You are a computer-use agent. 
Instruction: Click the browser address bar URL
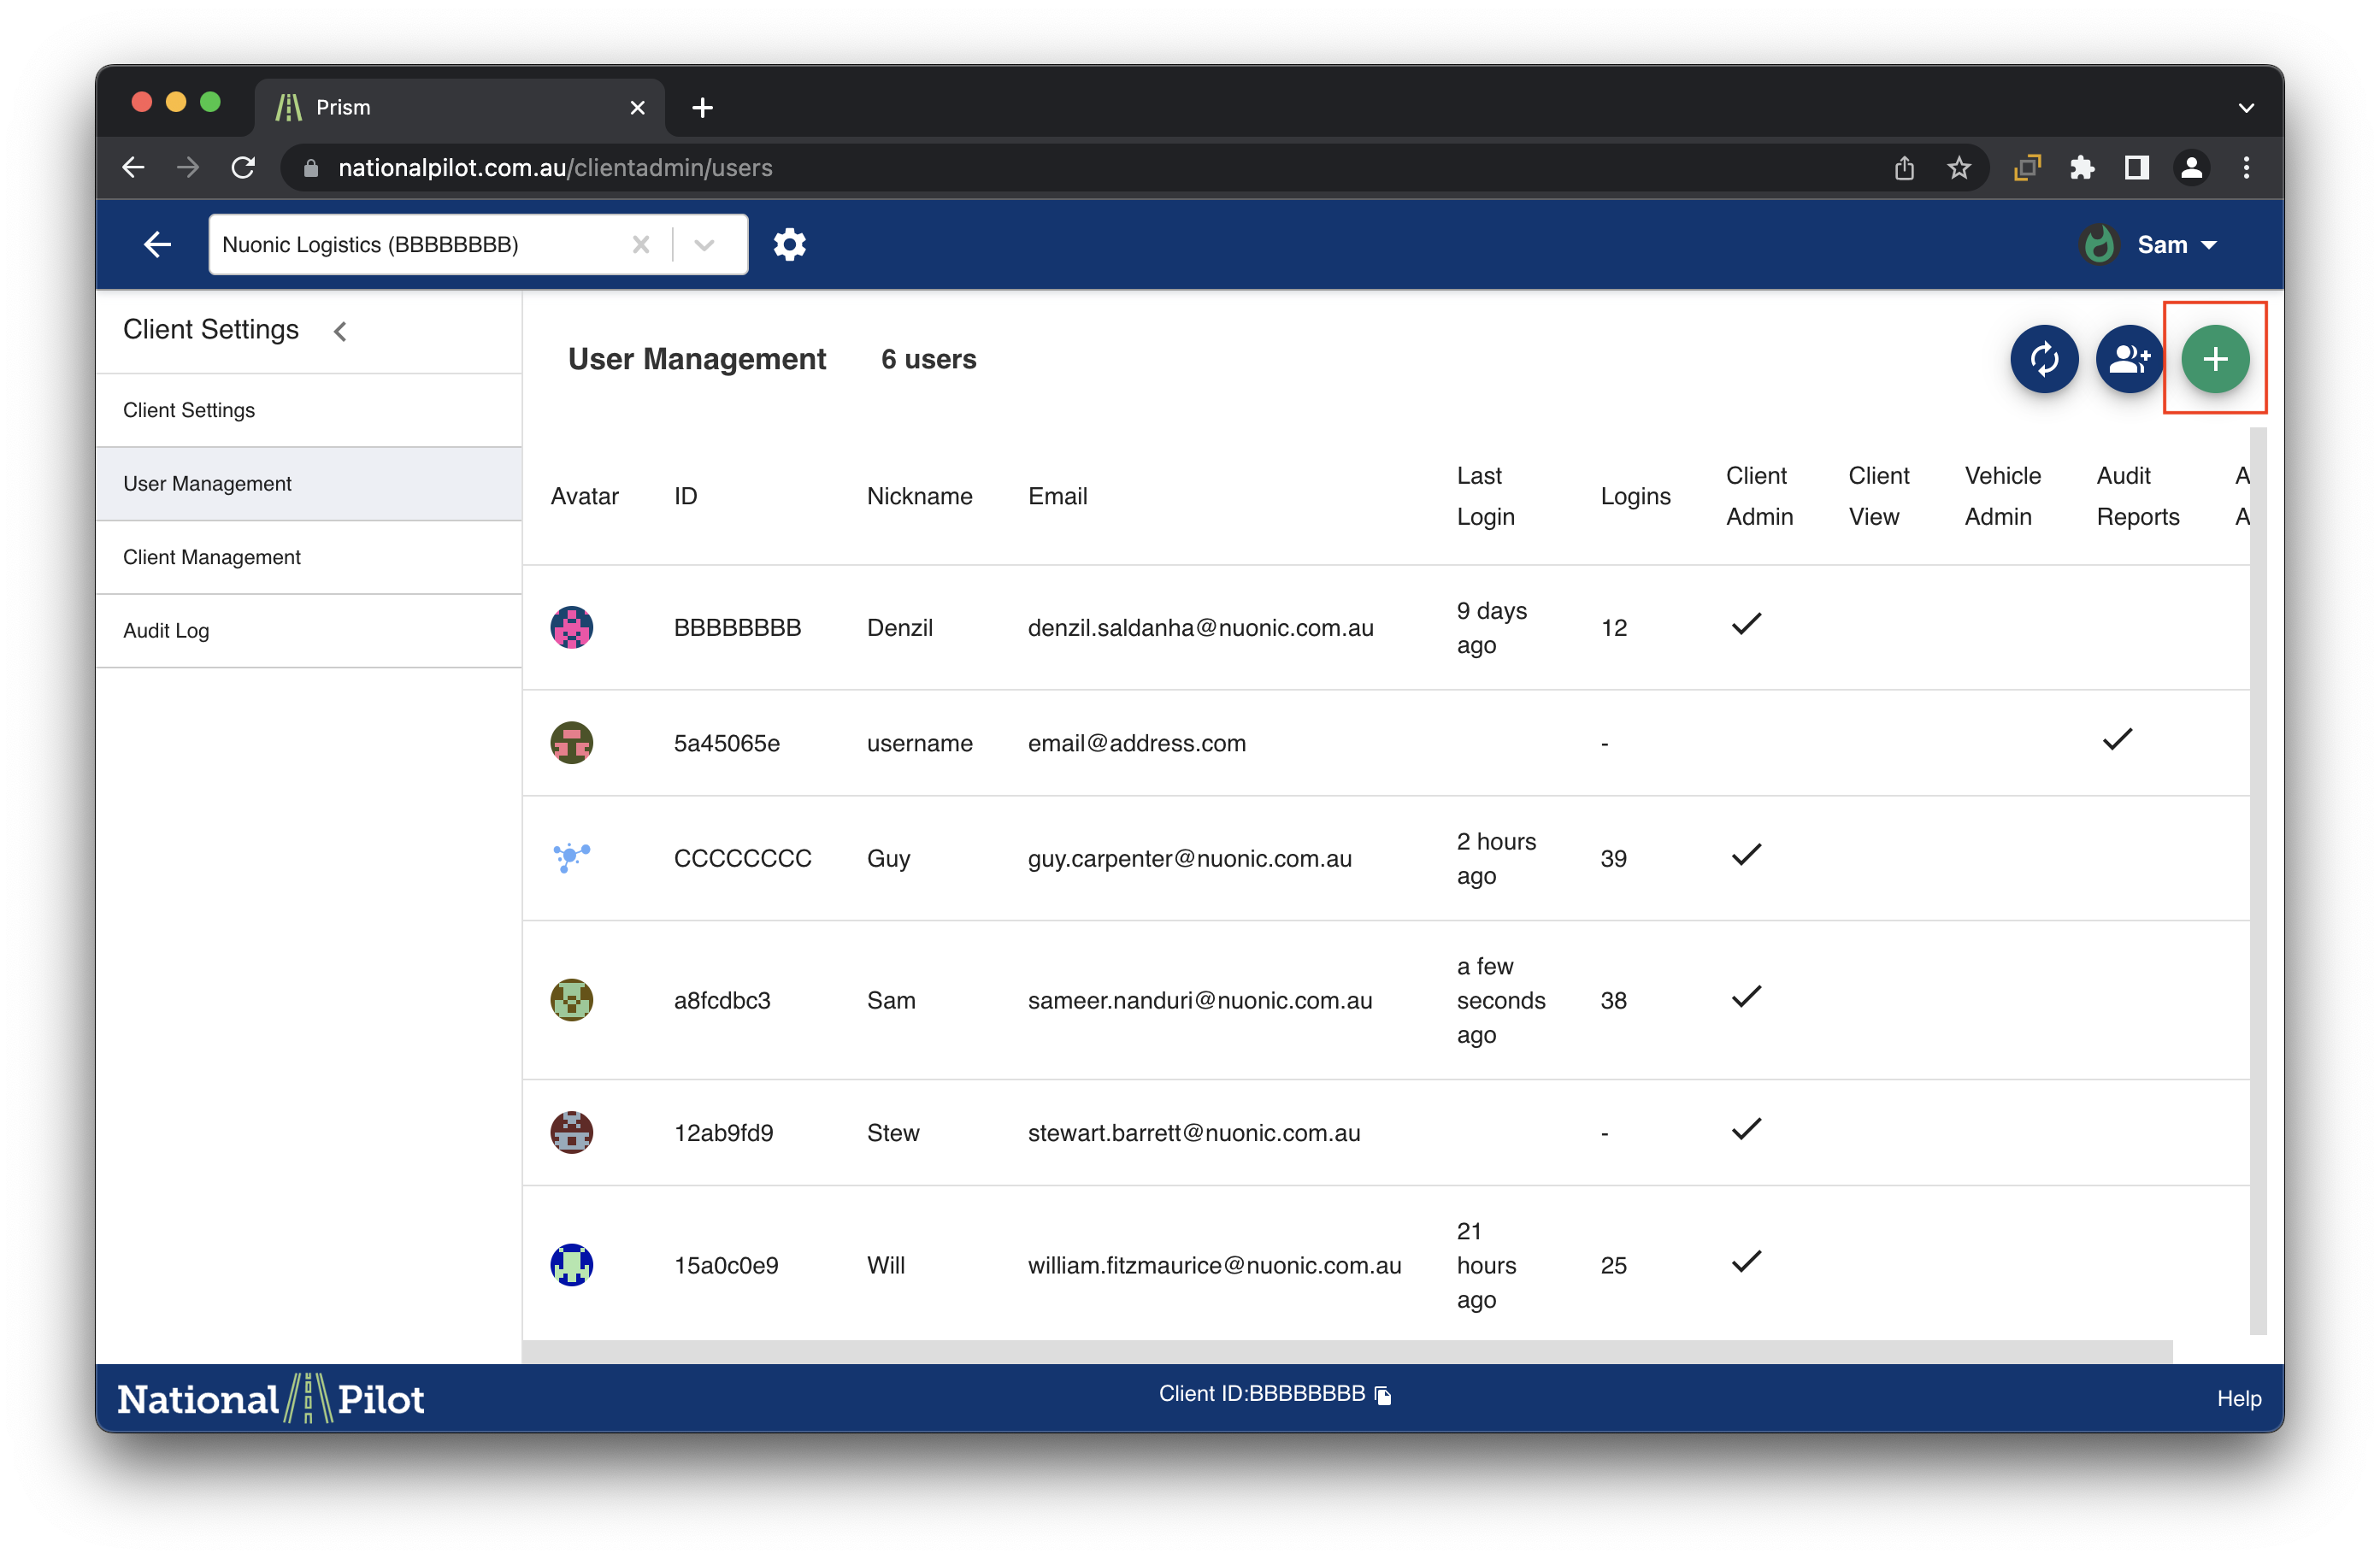point(554,167)
